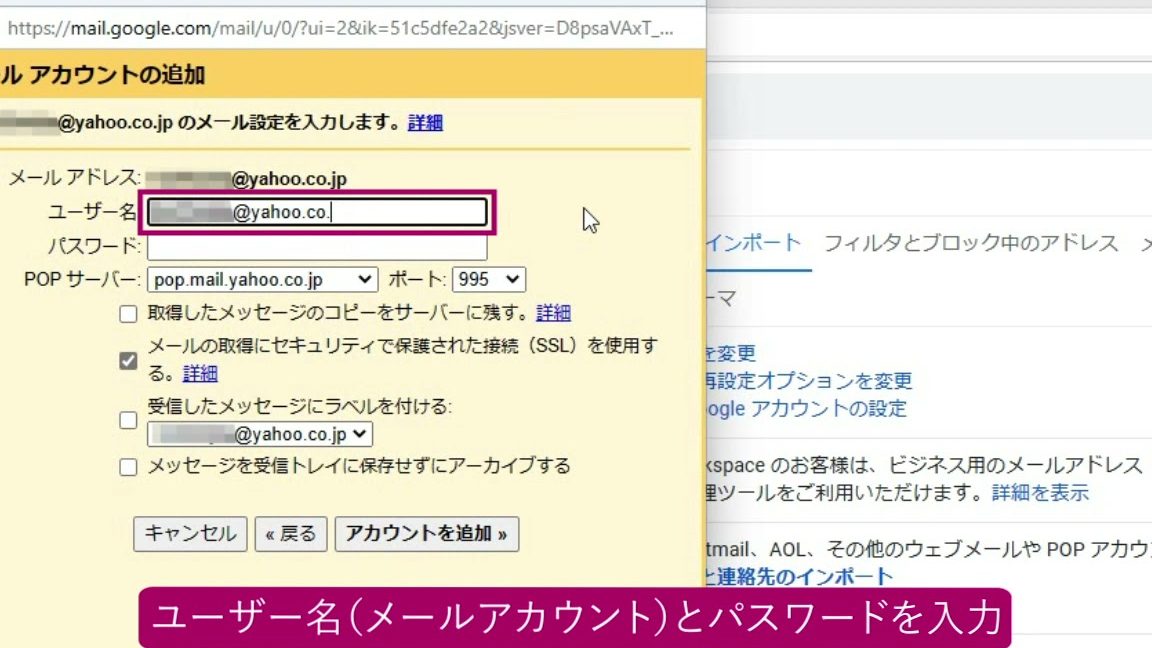The height and width of the screenshot is (648, 1152).
Task: Click the 詳細を表示 link in Gmail settings
Action: click(1040, 493)
